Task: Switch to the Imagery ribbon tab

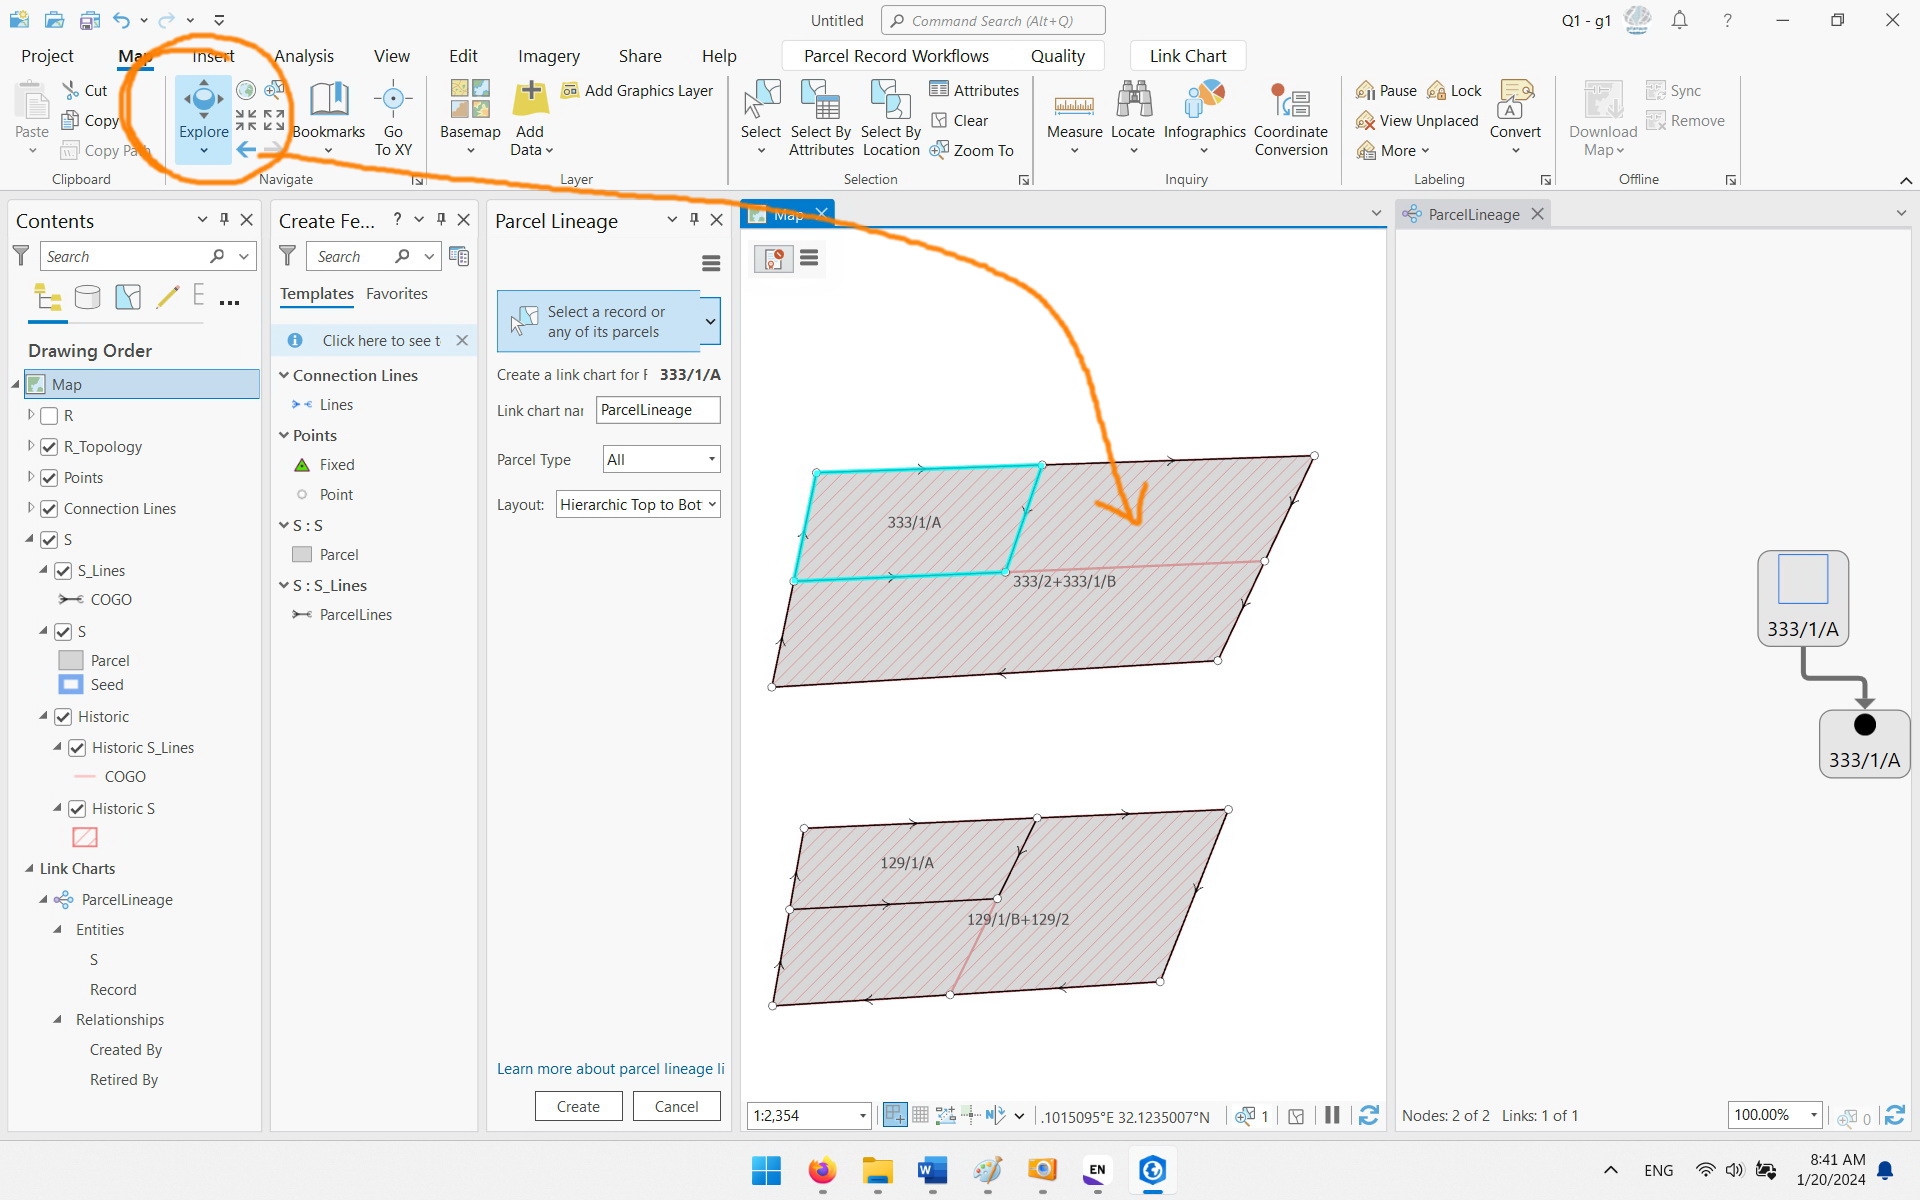Action: (548, 56)
